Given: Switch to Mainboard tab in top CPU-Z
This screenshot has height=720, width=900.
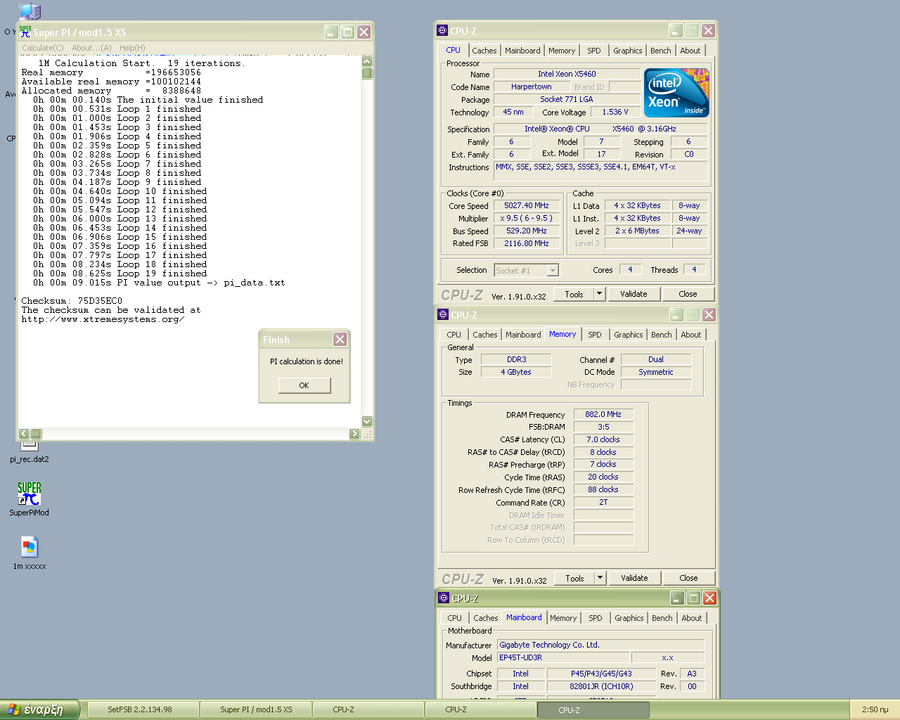Looking at the screenshot, I should pos(522,51).
